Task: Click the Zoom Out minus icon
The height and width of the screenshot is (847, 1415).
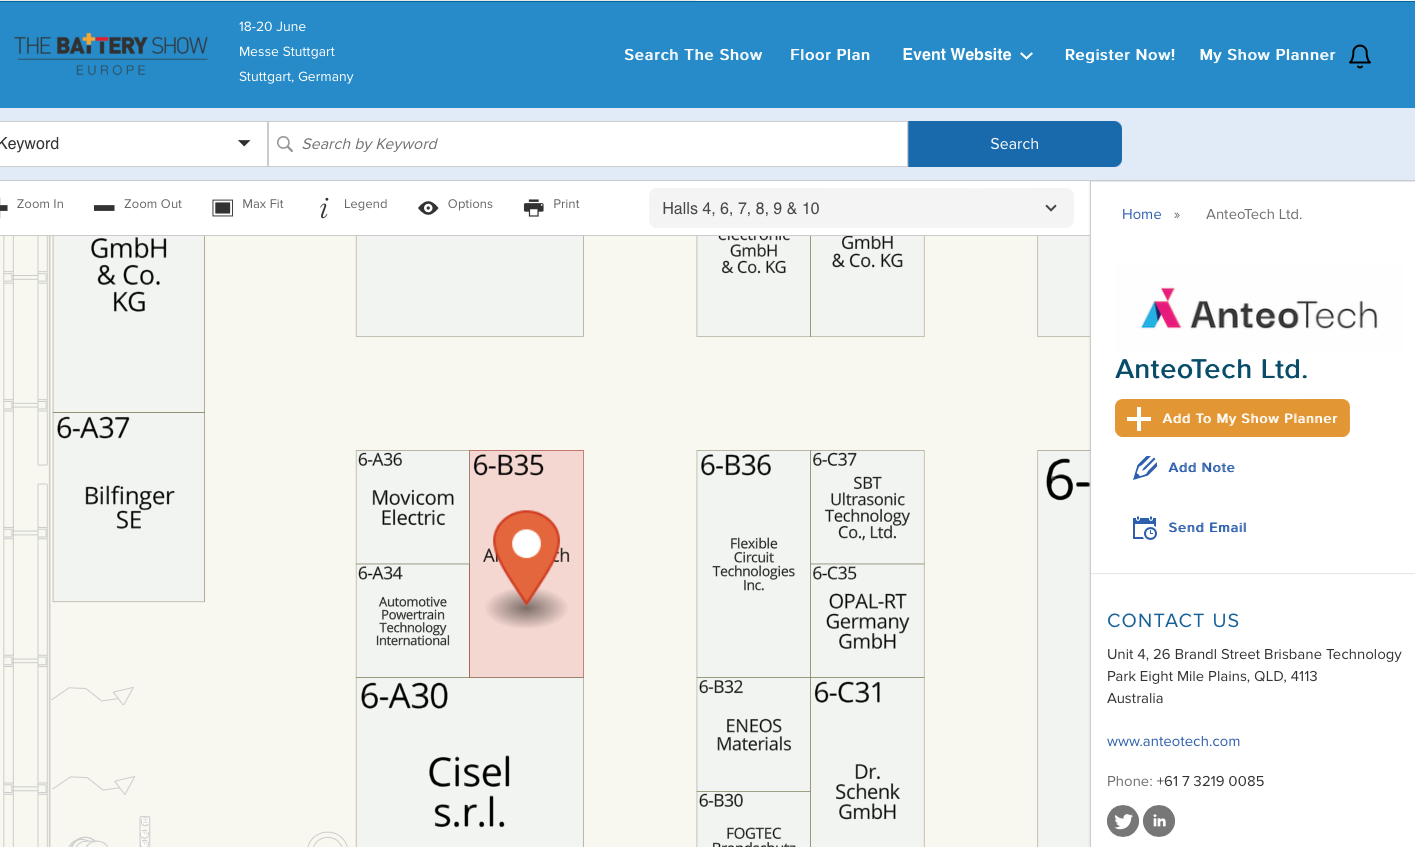Action: [x=104, y=207]
